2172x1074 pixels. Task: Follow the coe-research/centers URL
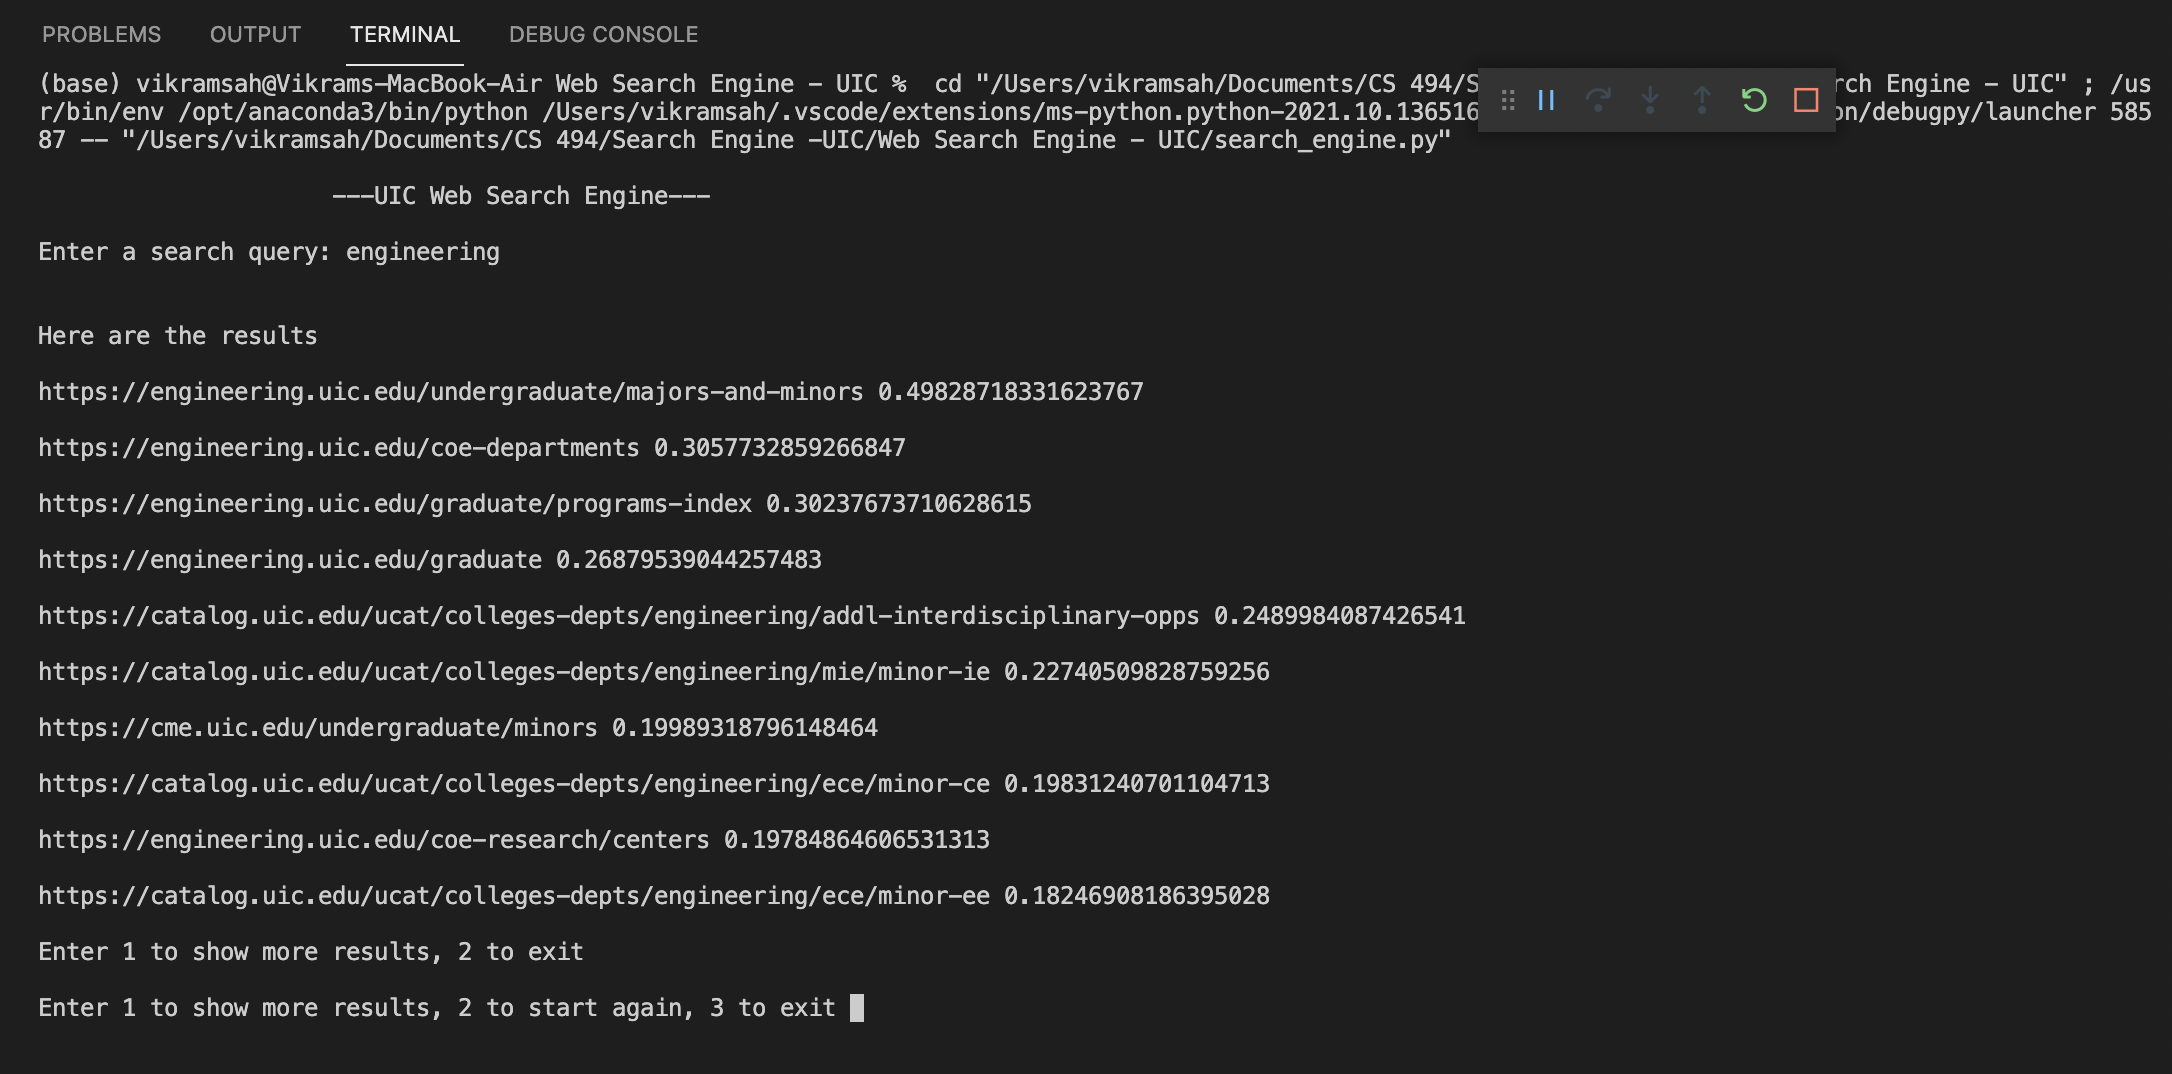[x=373, y=840]
